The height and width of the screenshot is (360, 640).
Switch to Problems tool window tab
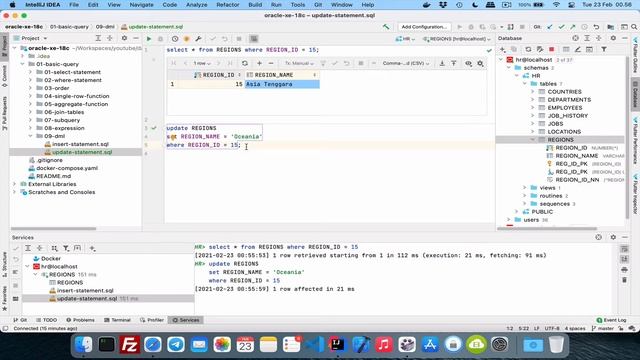pyautogui.click(x=80, y=320)
